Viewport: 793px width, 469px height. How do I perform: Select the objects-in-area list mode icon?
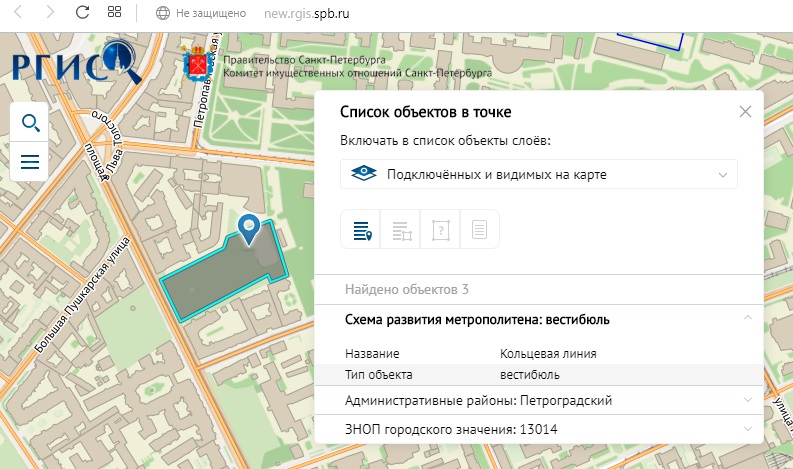point(401,230)
